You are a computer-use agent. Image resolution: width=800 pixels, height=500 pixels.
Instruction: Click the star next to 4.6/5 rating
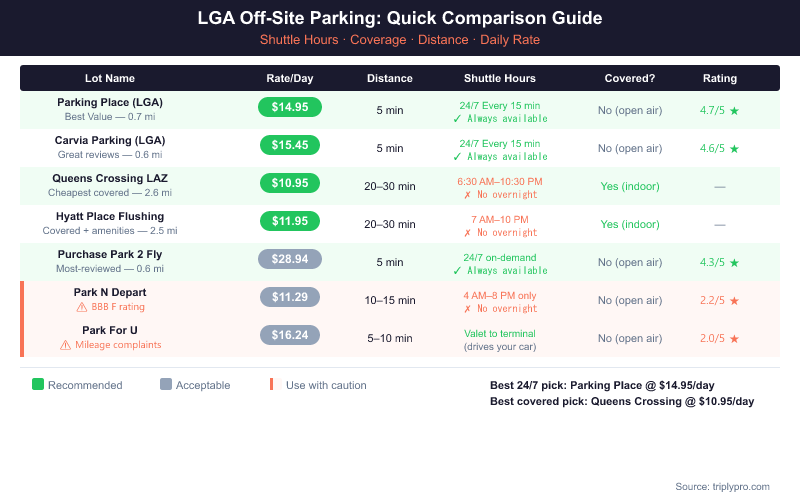(734, 148)
